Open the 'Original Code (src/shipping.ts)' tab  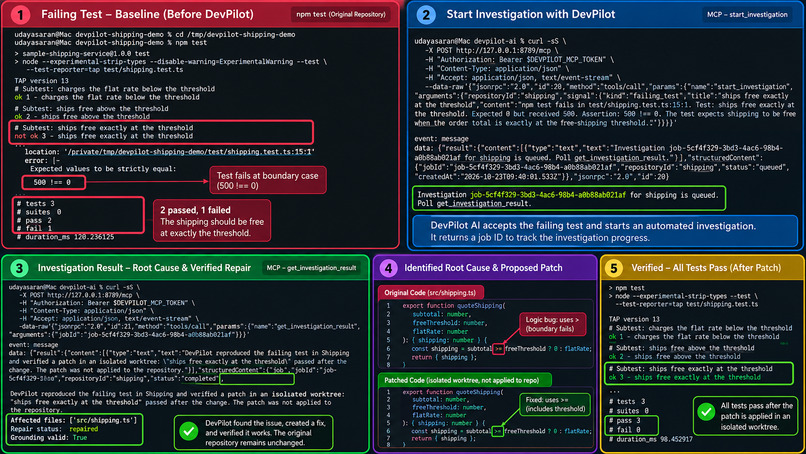click(431, 293)
